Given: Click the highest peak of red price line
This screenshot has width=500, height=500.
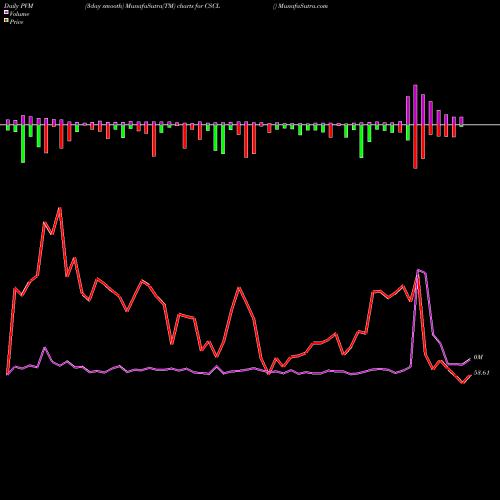Looking at the screenshot, I should coord(60,208).
